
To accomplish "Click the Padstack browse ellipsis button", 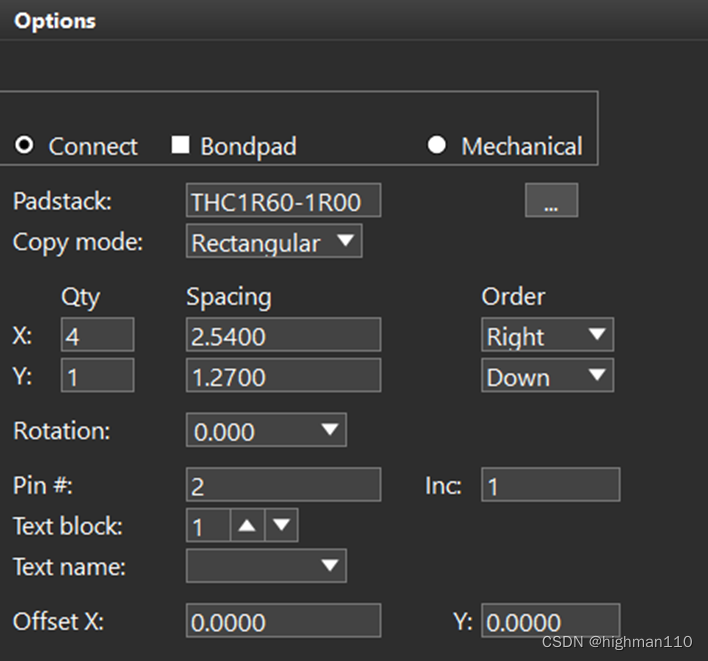I will point(551,201).
